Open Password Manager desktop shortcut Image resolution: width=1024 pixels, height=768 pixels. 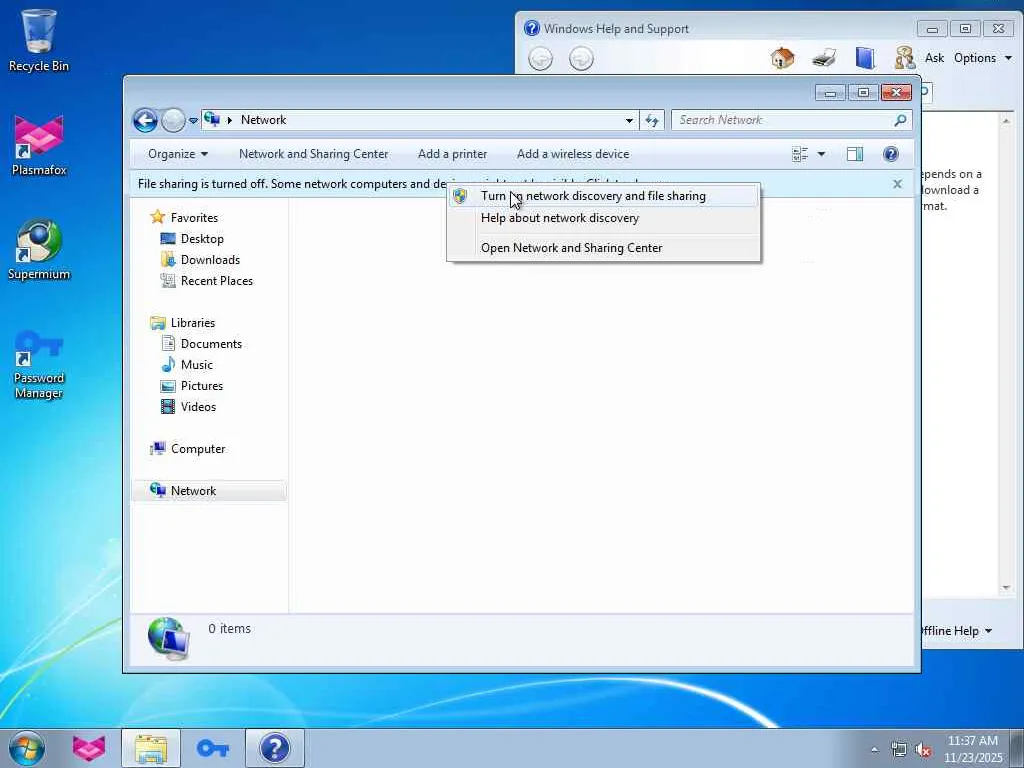tap(39, 364)
